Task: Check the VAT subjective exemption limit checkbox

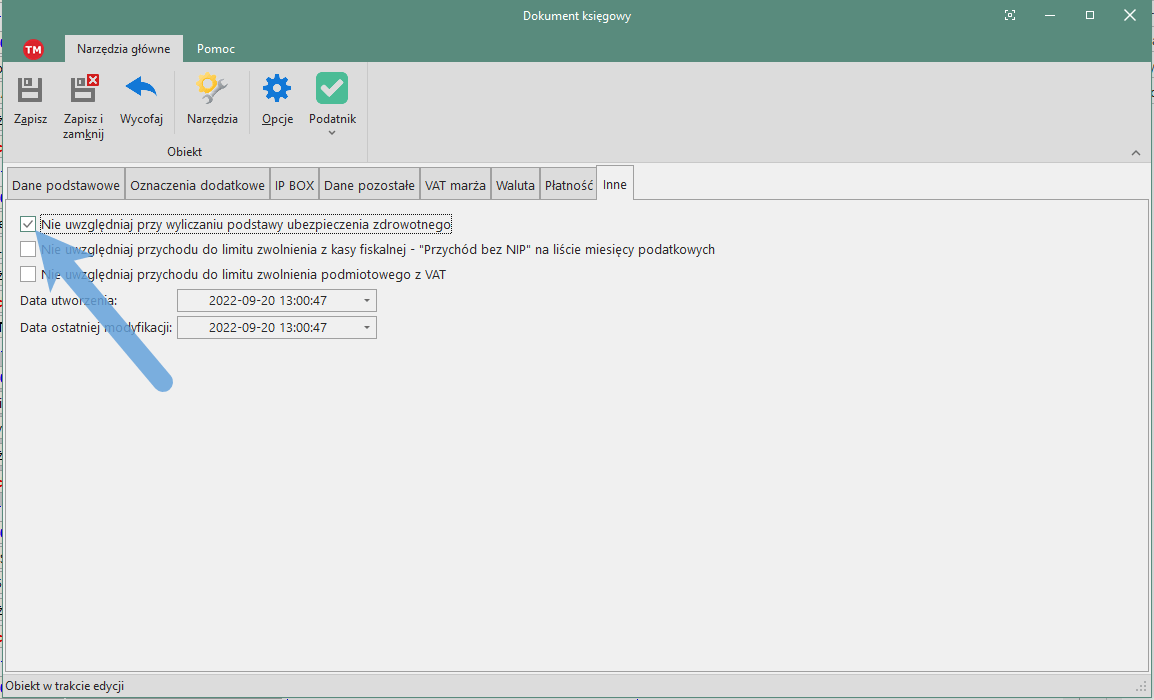Action: click(28, 274)
